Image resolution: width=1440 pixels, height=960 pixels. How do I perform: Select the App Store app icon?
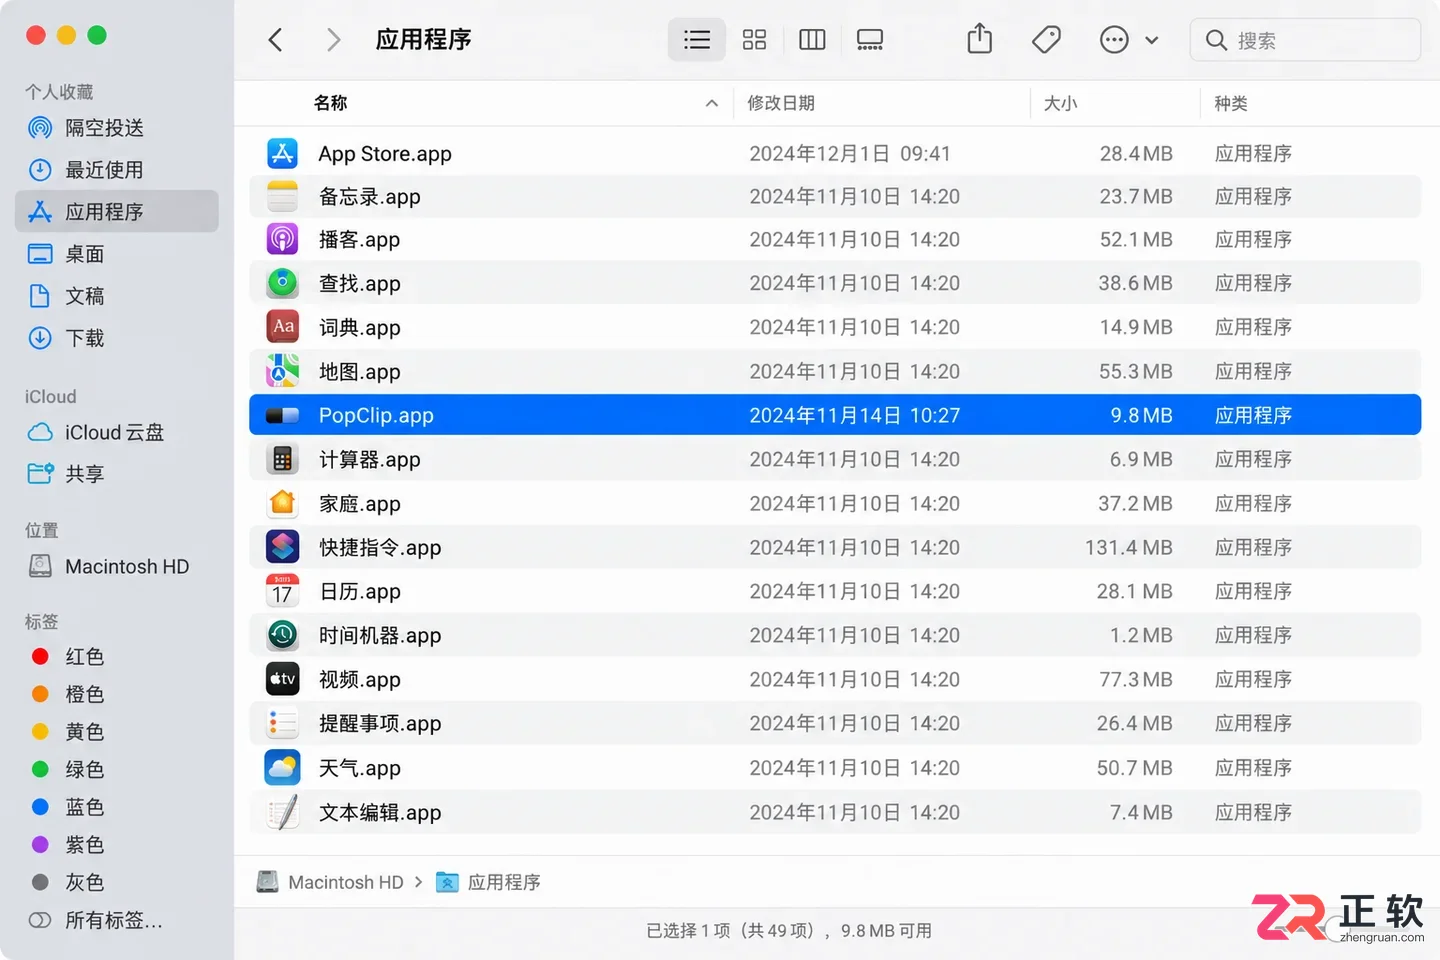[x=282, y=153]
